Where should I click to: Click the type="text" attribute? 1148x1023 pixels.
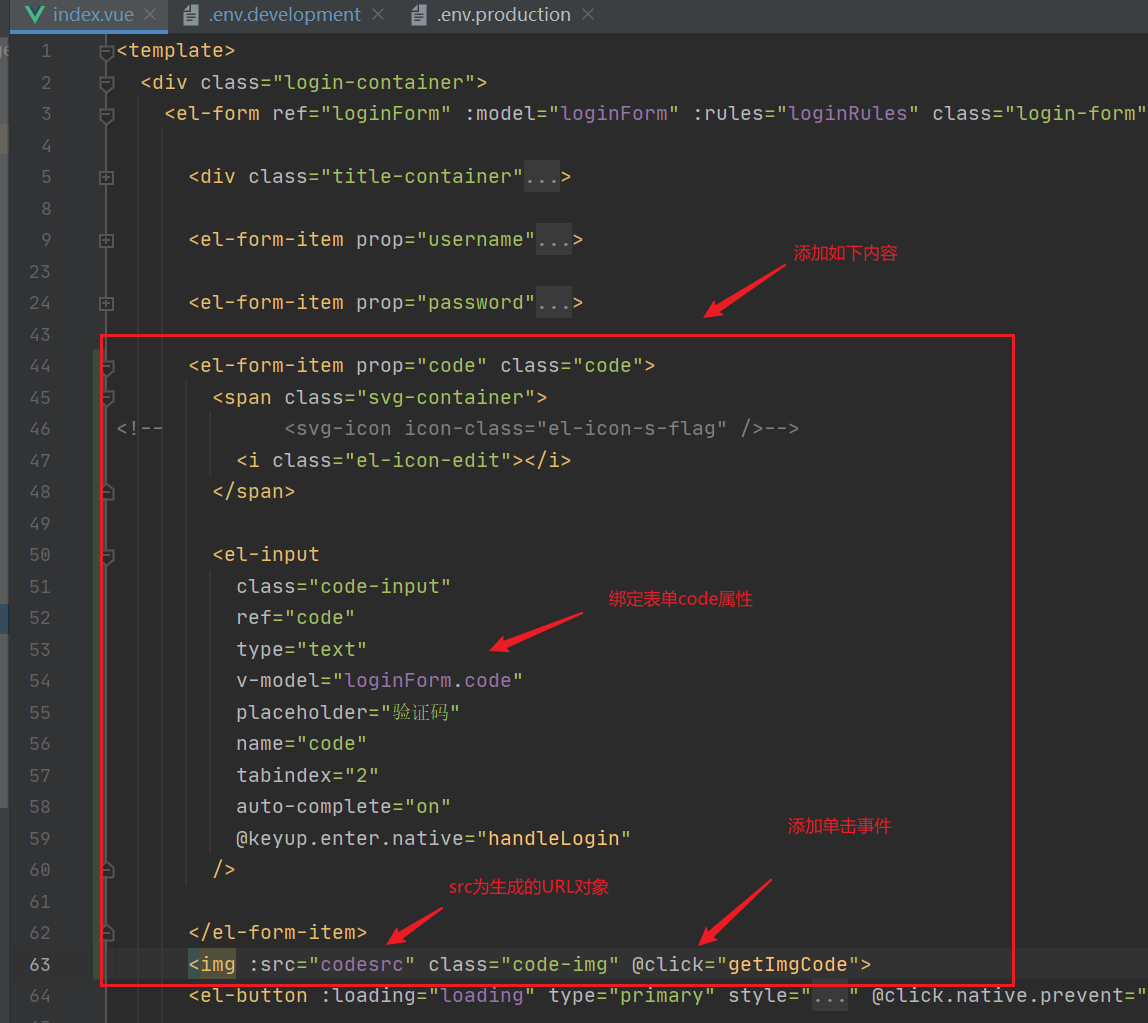coord(302,650)
